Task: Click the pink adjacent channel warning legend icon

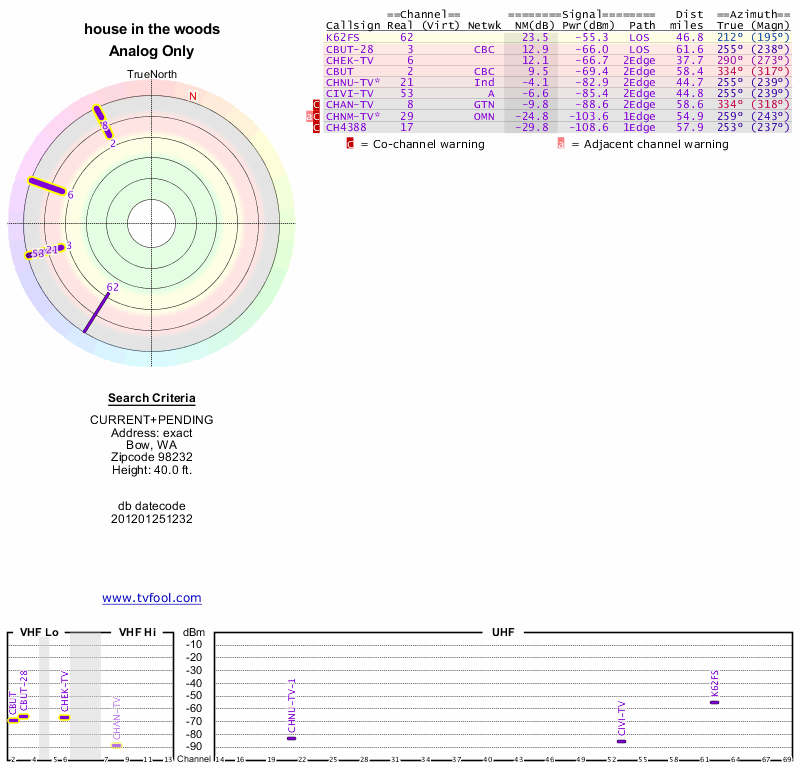Action: coord(561,144)
